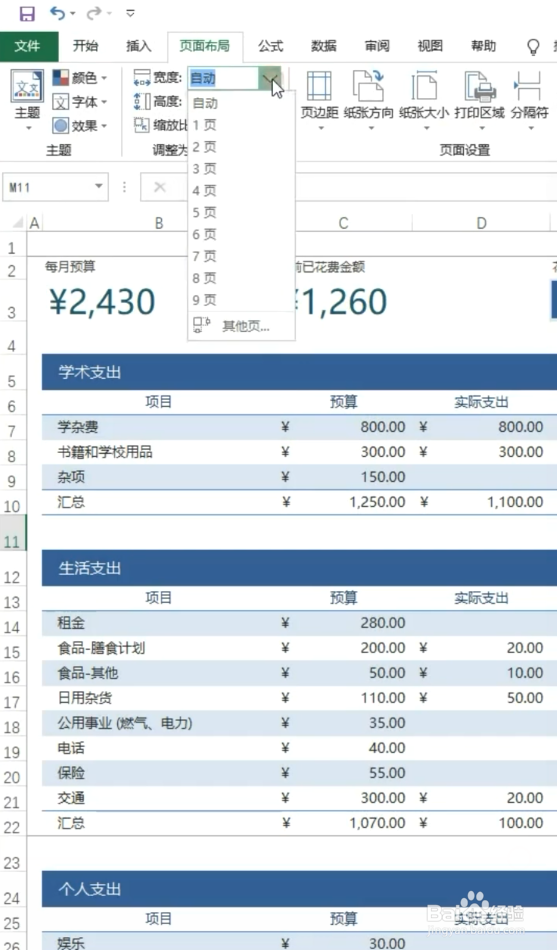Choose 8 页 in the width list

pos(241,278)
